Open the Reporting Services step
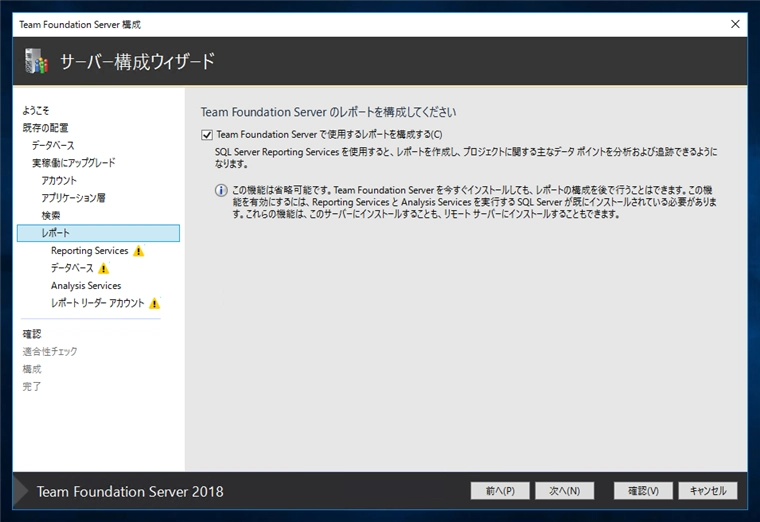760x522 pixels. point(90,251)
